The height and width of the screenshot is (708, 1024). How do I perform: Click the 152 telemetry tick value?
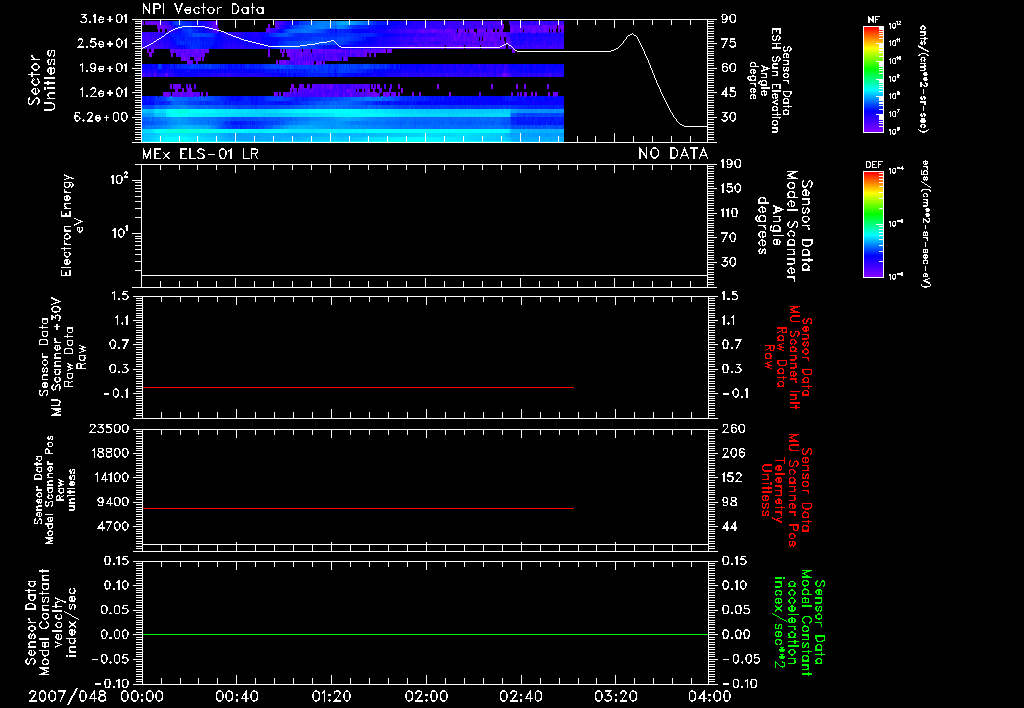732,477
